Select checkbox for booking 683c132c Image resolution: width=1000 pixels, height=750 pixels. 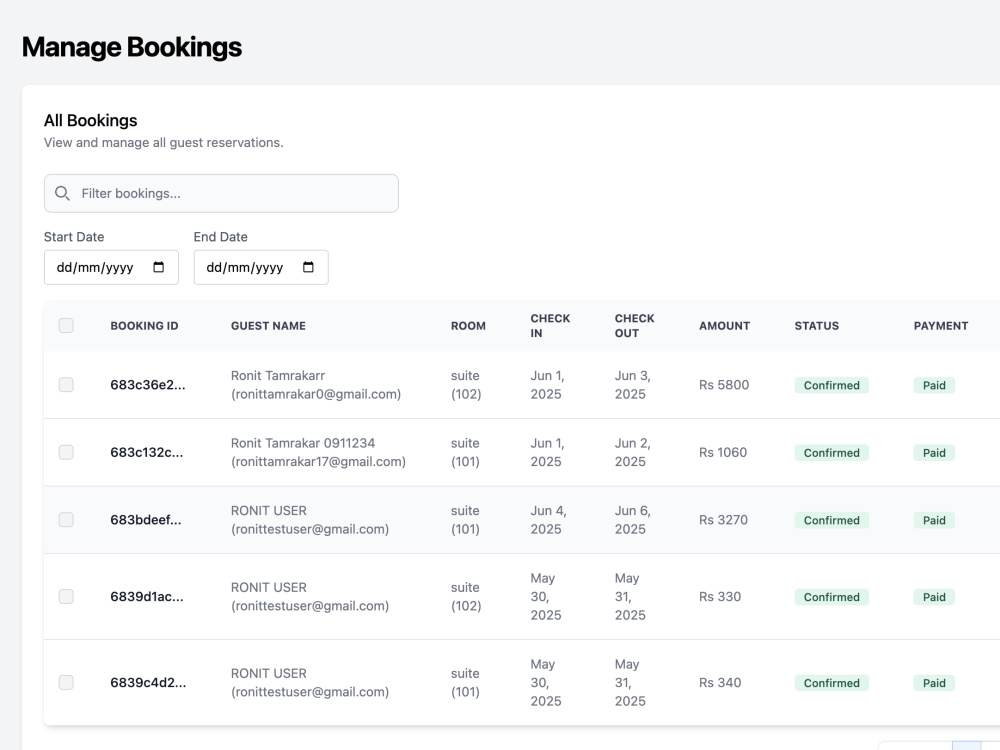[x=66, y=452]
